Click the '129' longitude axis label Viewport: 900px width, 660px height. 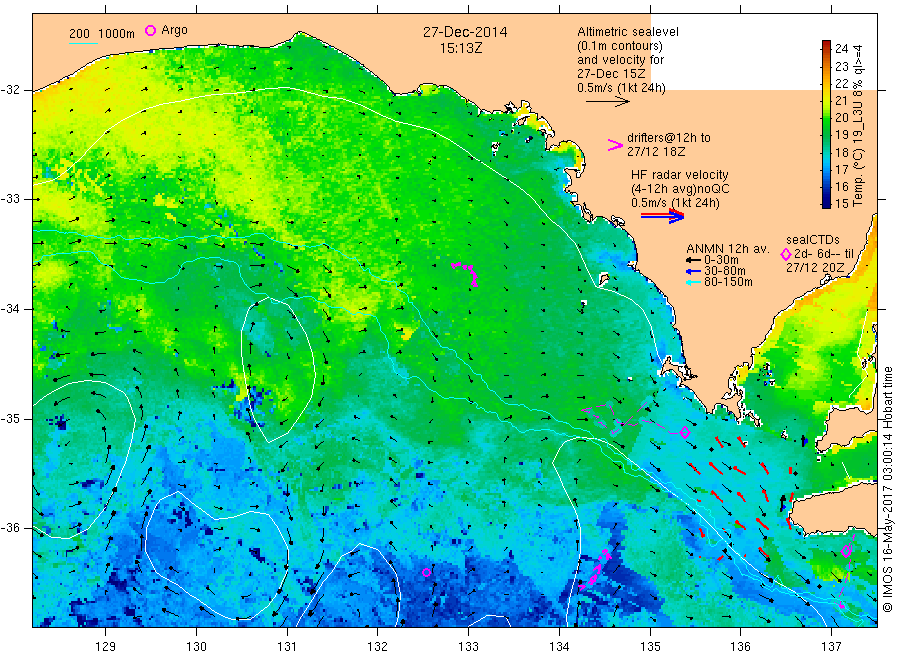click(x=106, y=647)
